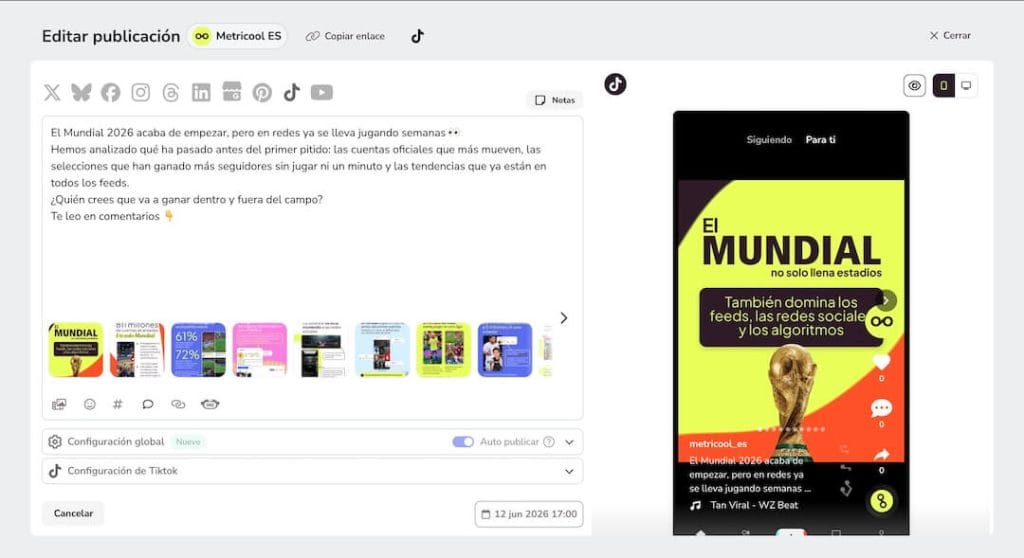Select the Threads network icon
Image resolution: width=1024 pixels, height=558 pixels.
(x=170, y=93)
